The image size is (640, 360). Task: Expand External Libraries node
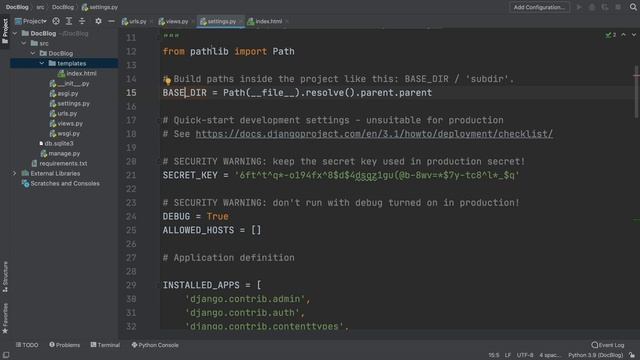[15, 173]
